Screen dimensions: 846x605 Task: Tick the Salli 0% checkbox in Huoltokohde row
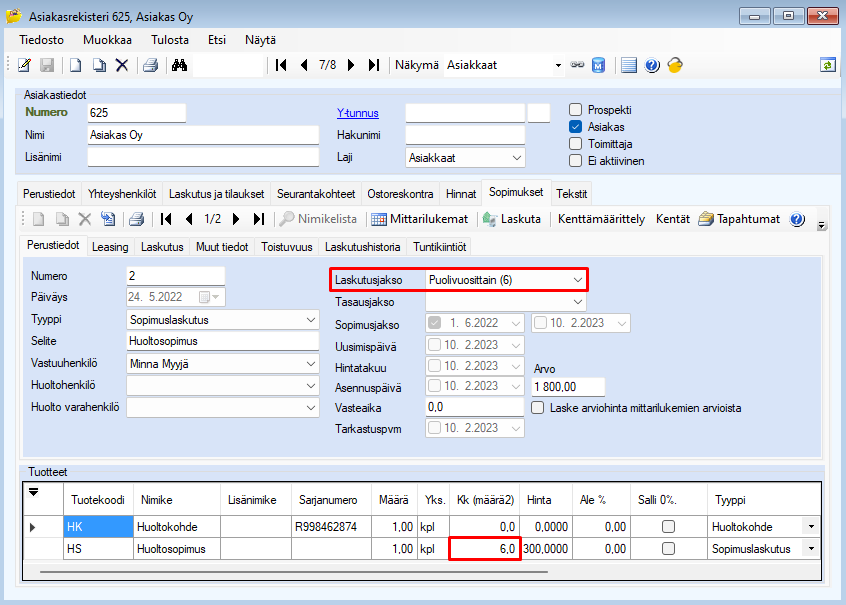pyautogui.click(x=668, y=526)
